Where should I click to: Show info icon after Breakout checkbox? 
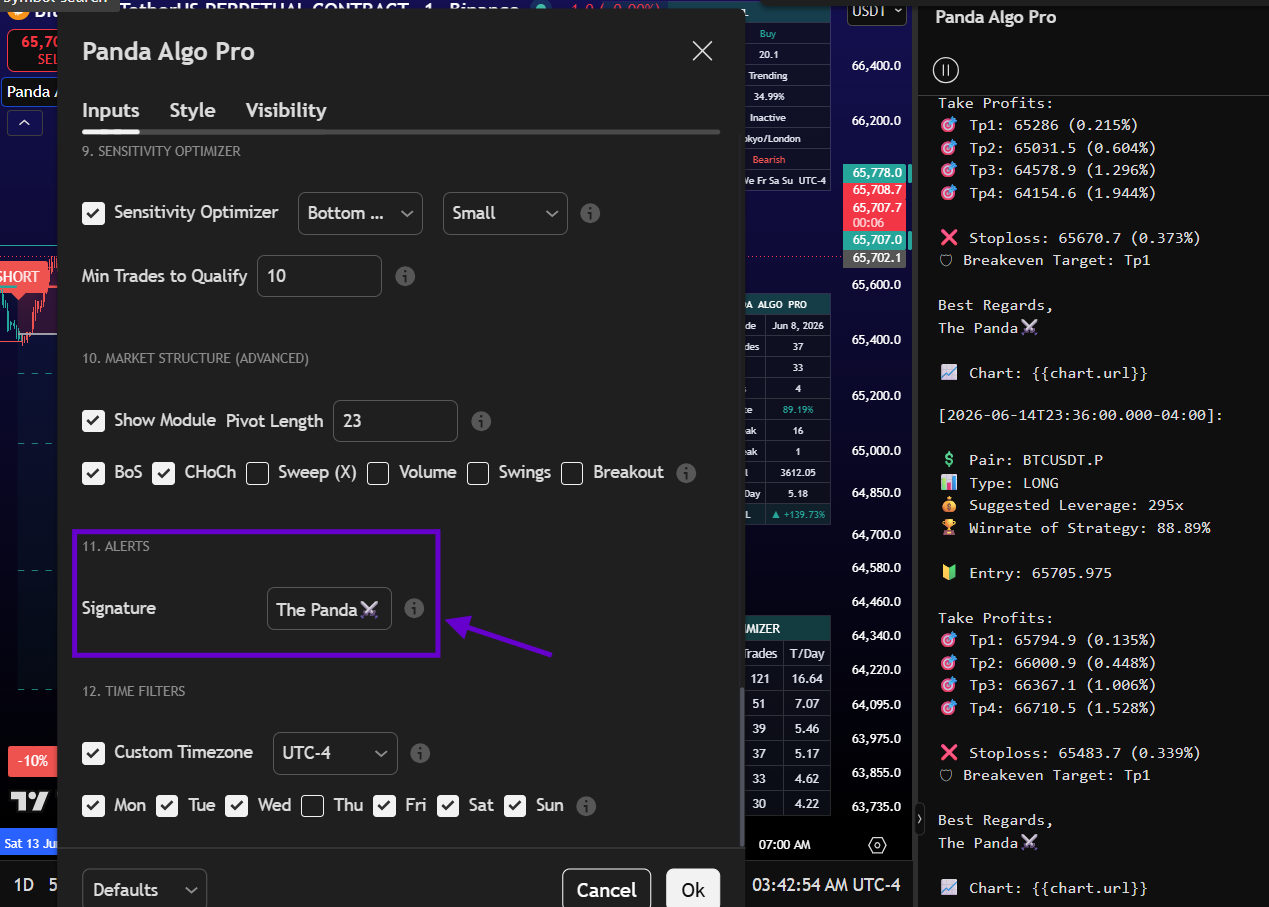[686, 473]
